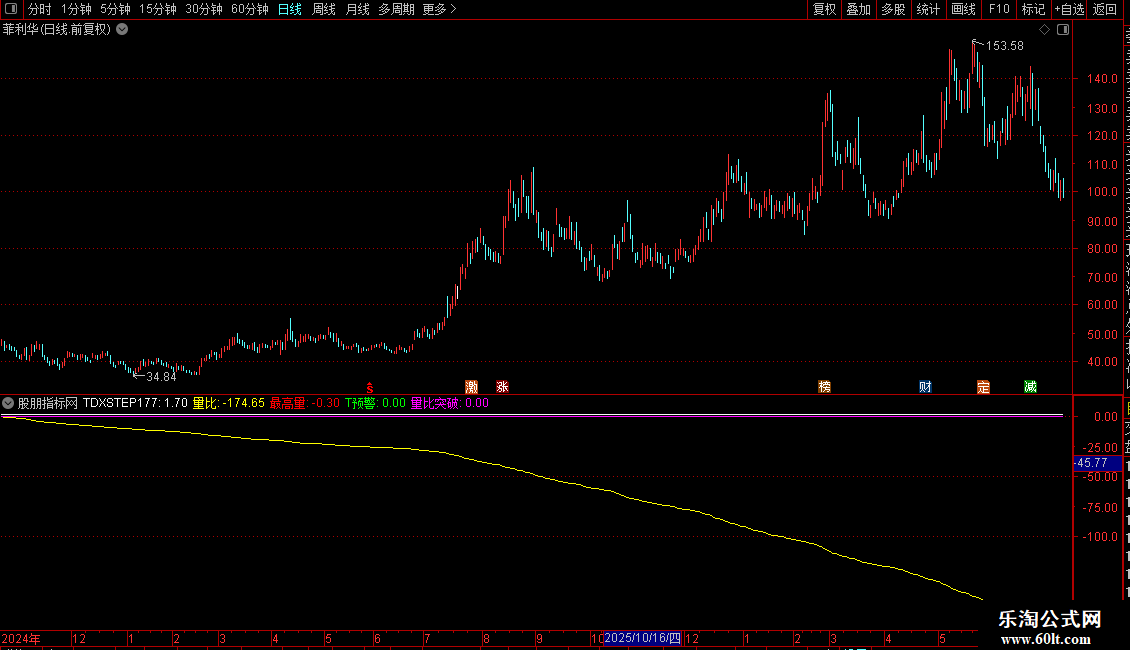Open the 定 event marker

tap(983, 387)
